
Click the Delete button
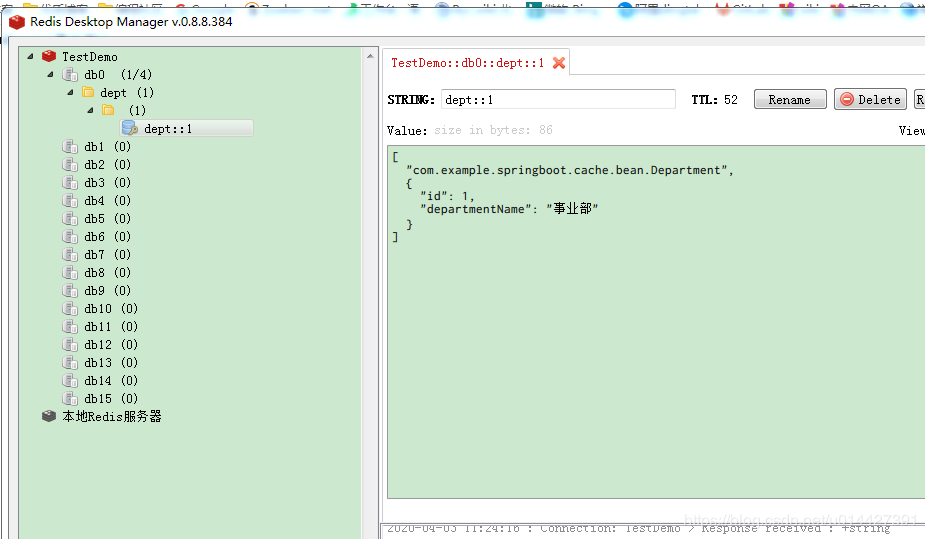(x=870, y=100)
